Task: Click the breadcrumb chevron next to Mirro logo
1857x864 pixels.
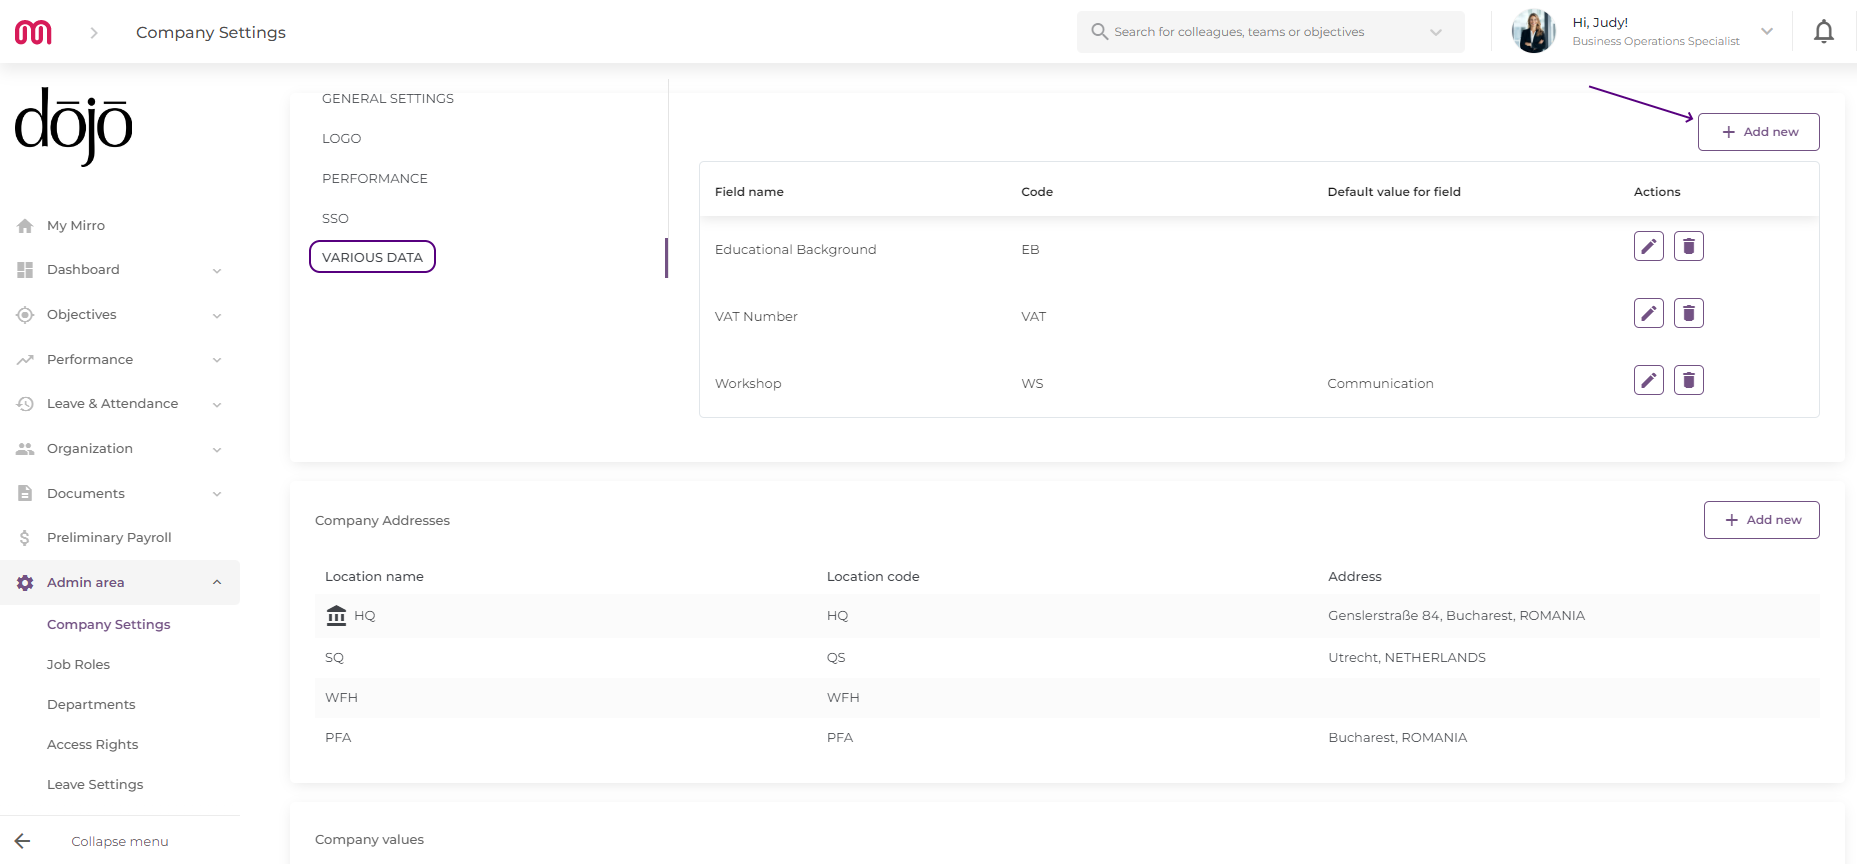Action: (x=94, y=32)
